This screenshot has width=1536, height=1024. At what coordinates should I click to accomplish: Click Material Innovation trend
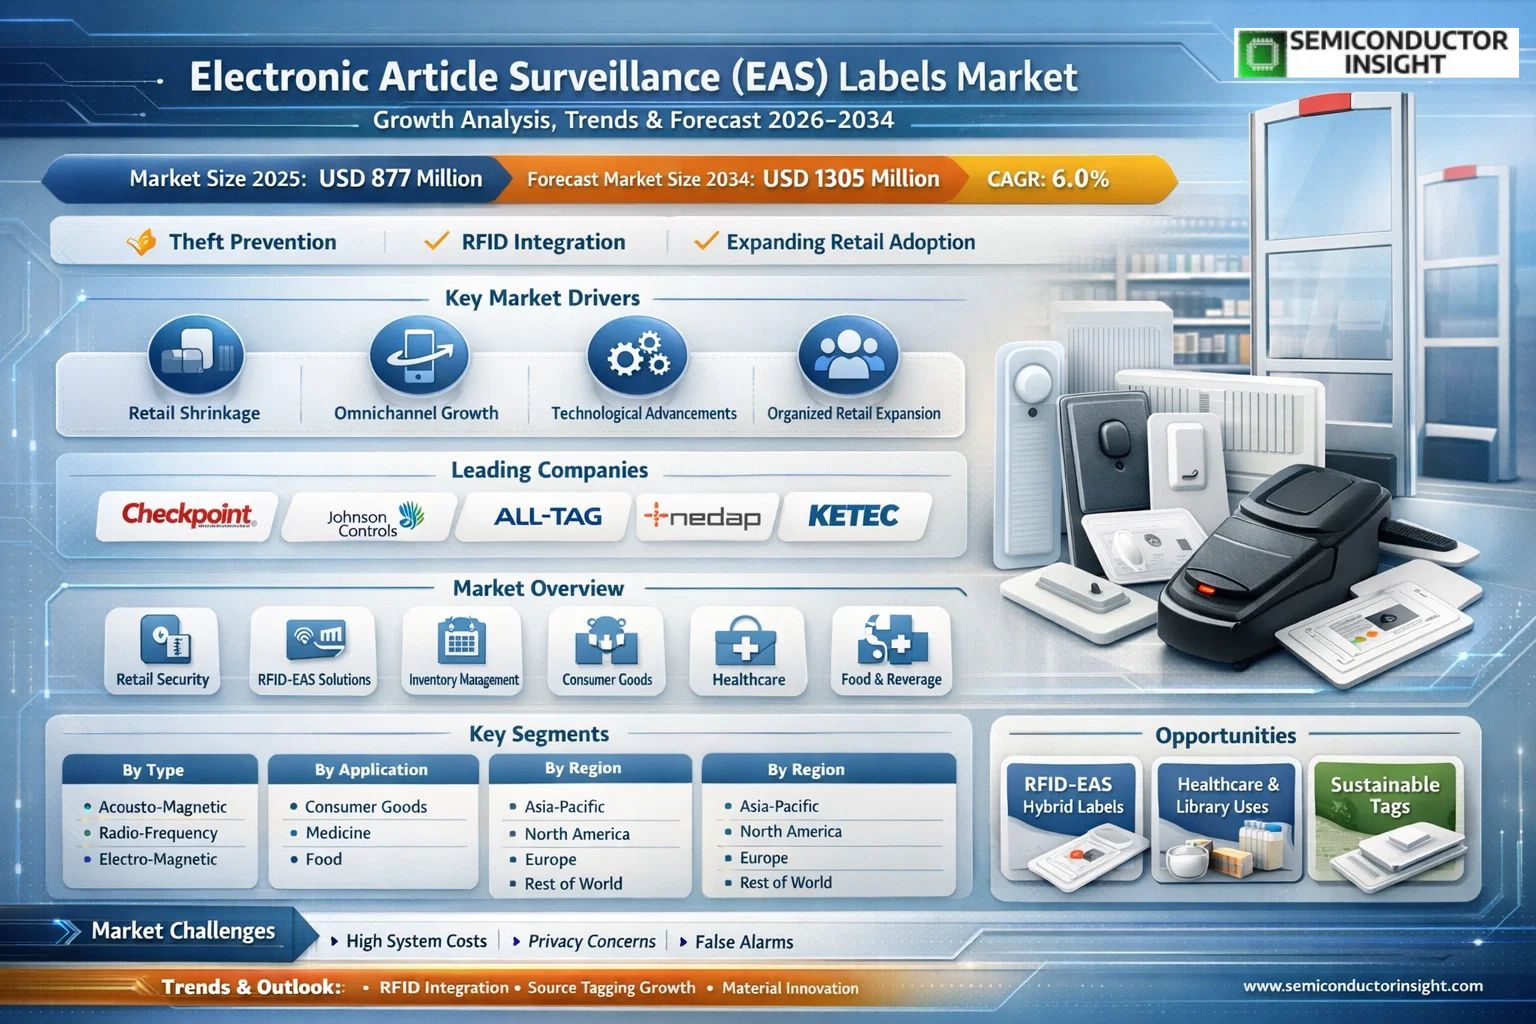[x=790, y=988]
